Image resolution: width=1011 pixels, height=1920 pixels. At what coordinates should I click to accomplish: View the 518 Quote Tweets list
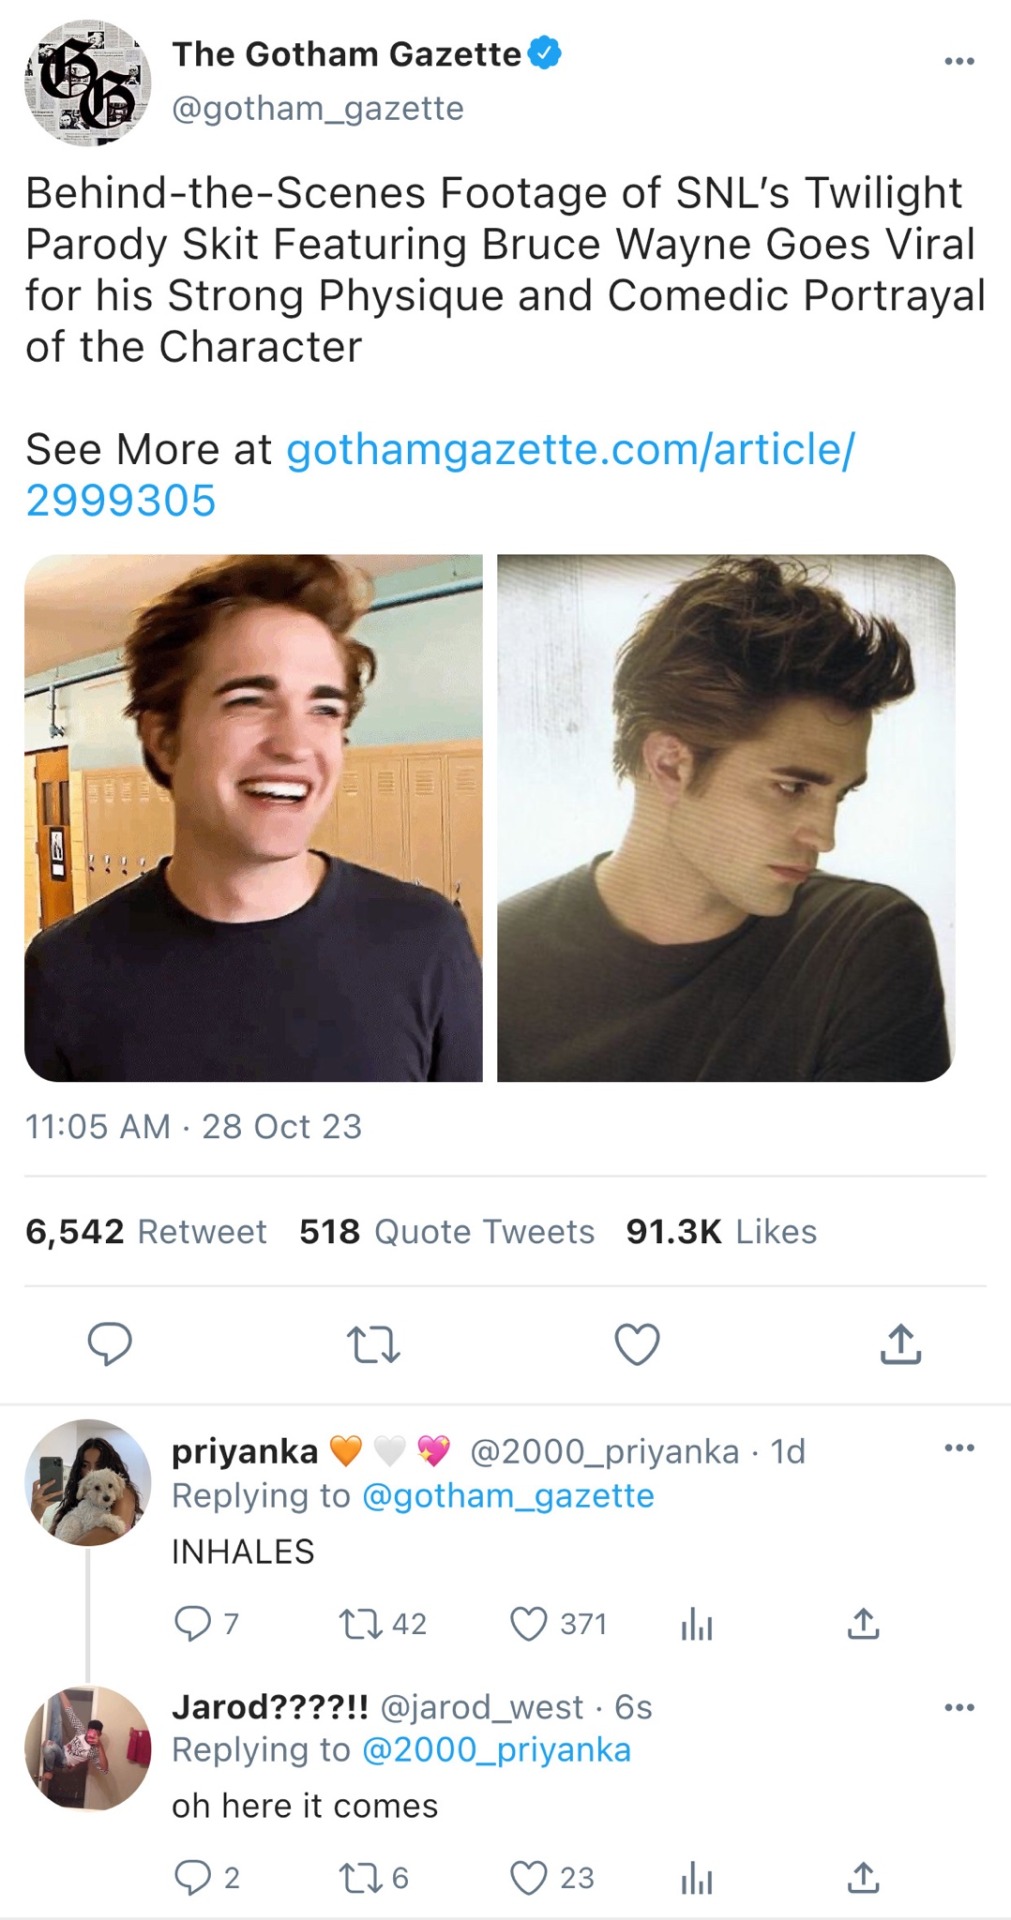(x=447, y=1232)
